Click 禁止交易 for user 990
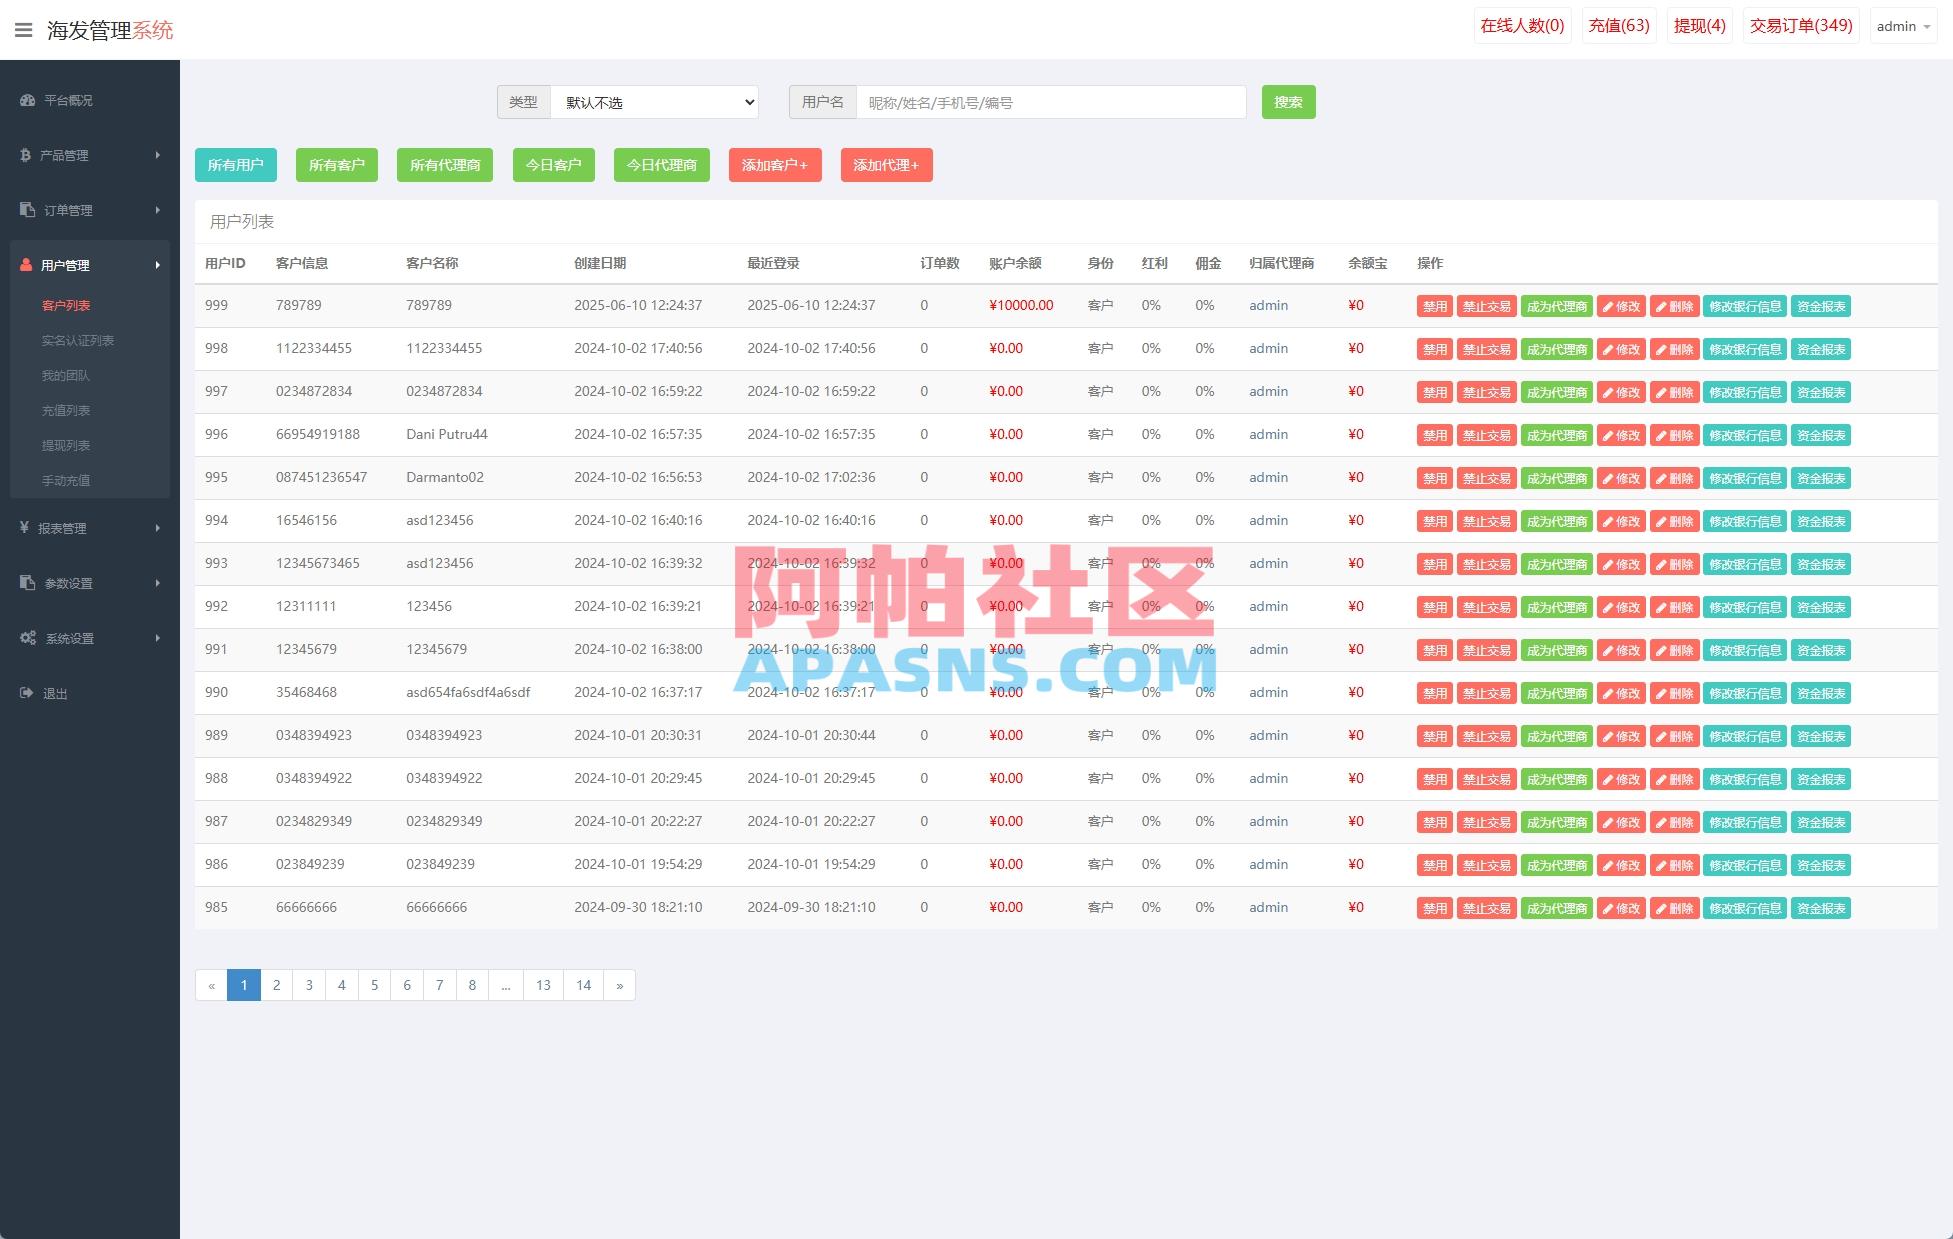The width and height of the screenshot is (1953, 1239). click(1487, 693)
